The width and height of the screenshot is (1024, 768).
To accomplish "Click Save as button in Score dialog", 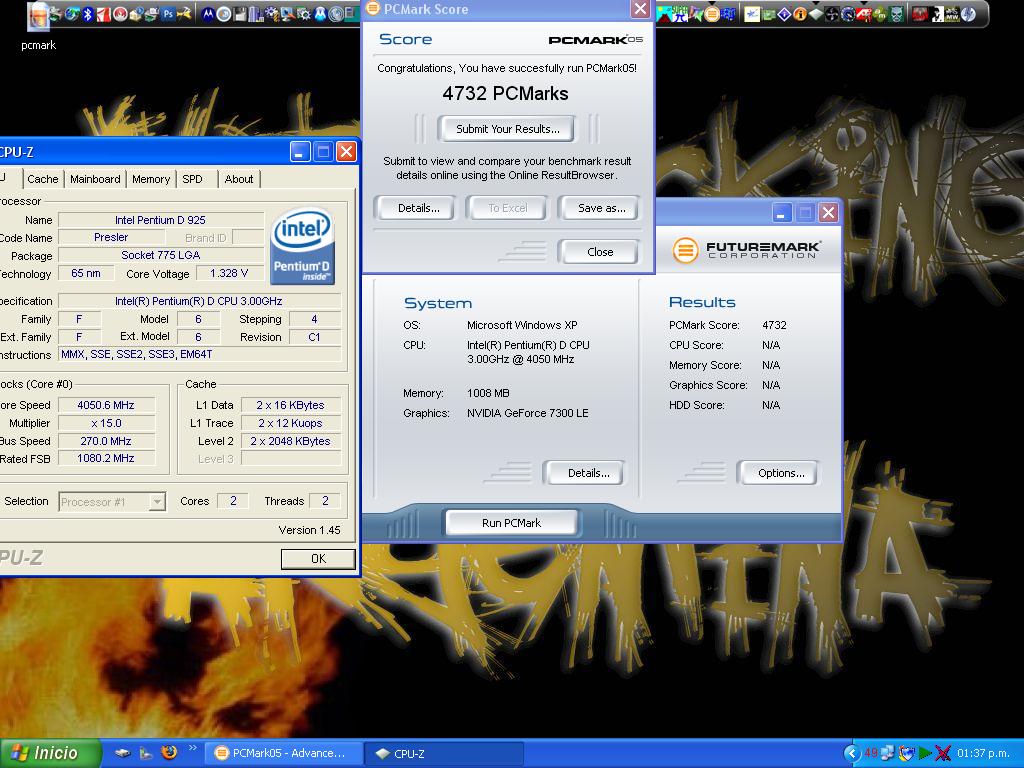I will coord(601,208).
